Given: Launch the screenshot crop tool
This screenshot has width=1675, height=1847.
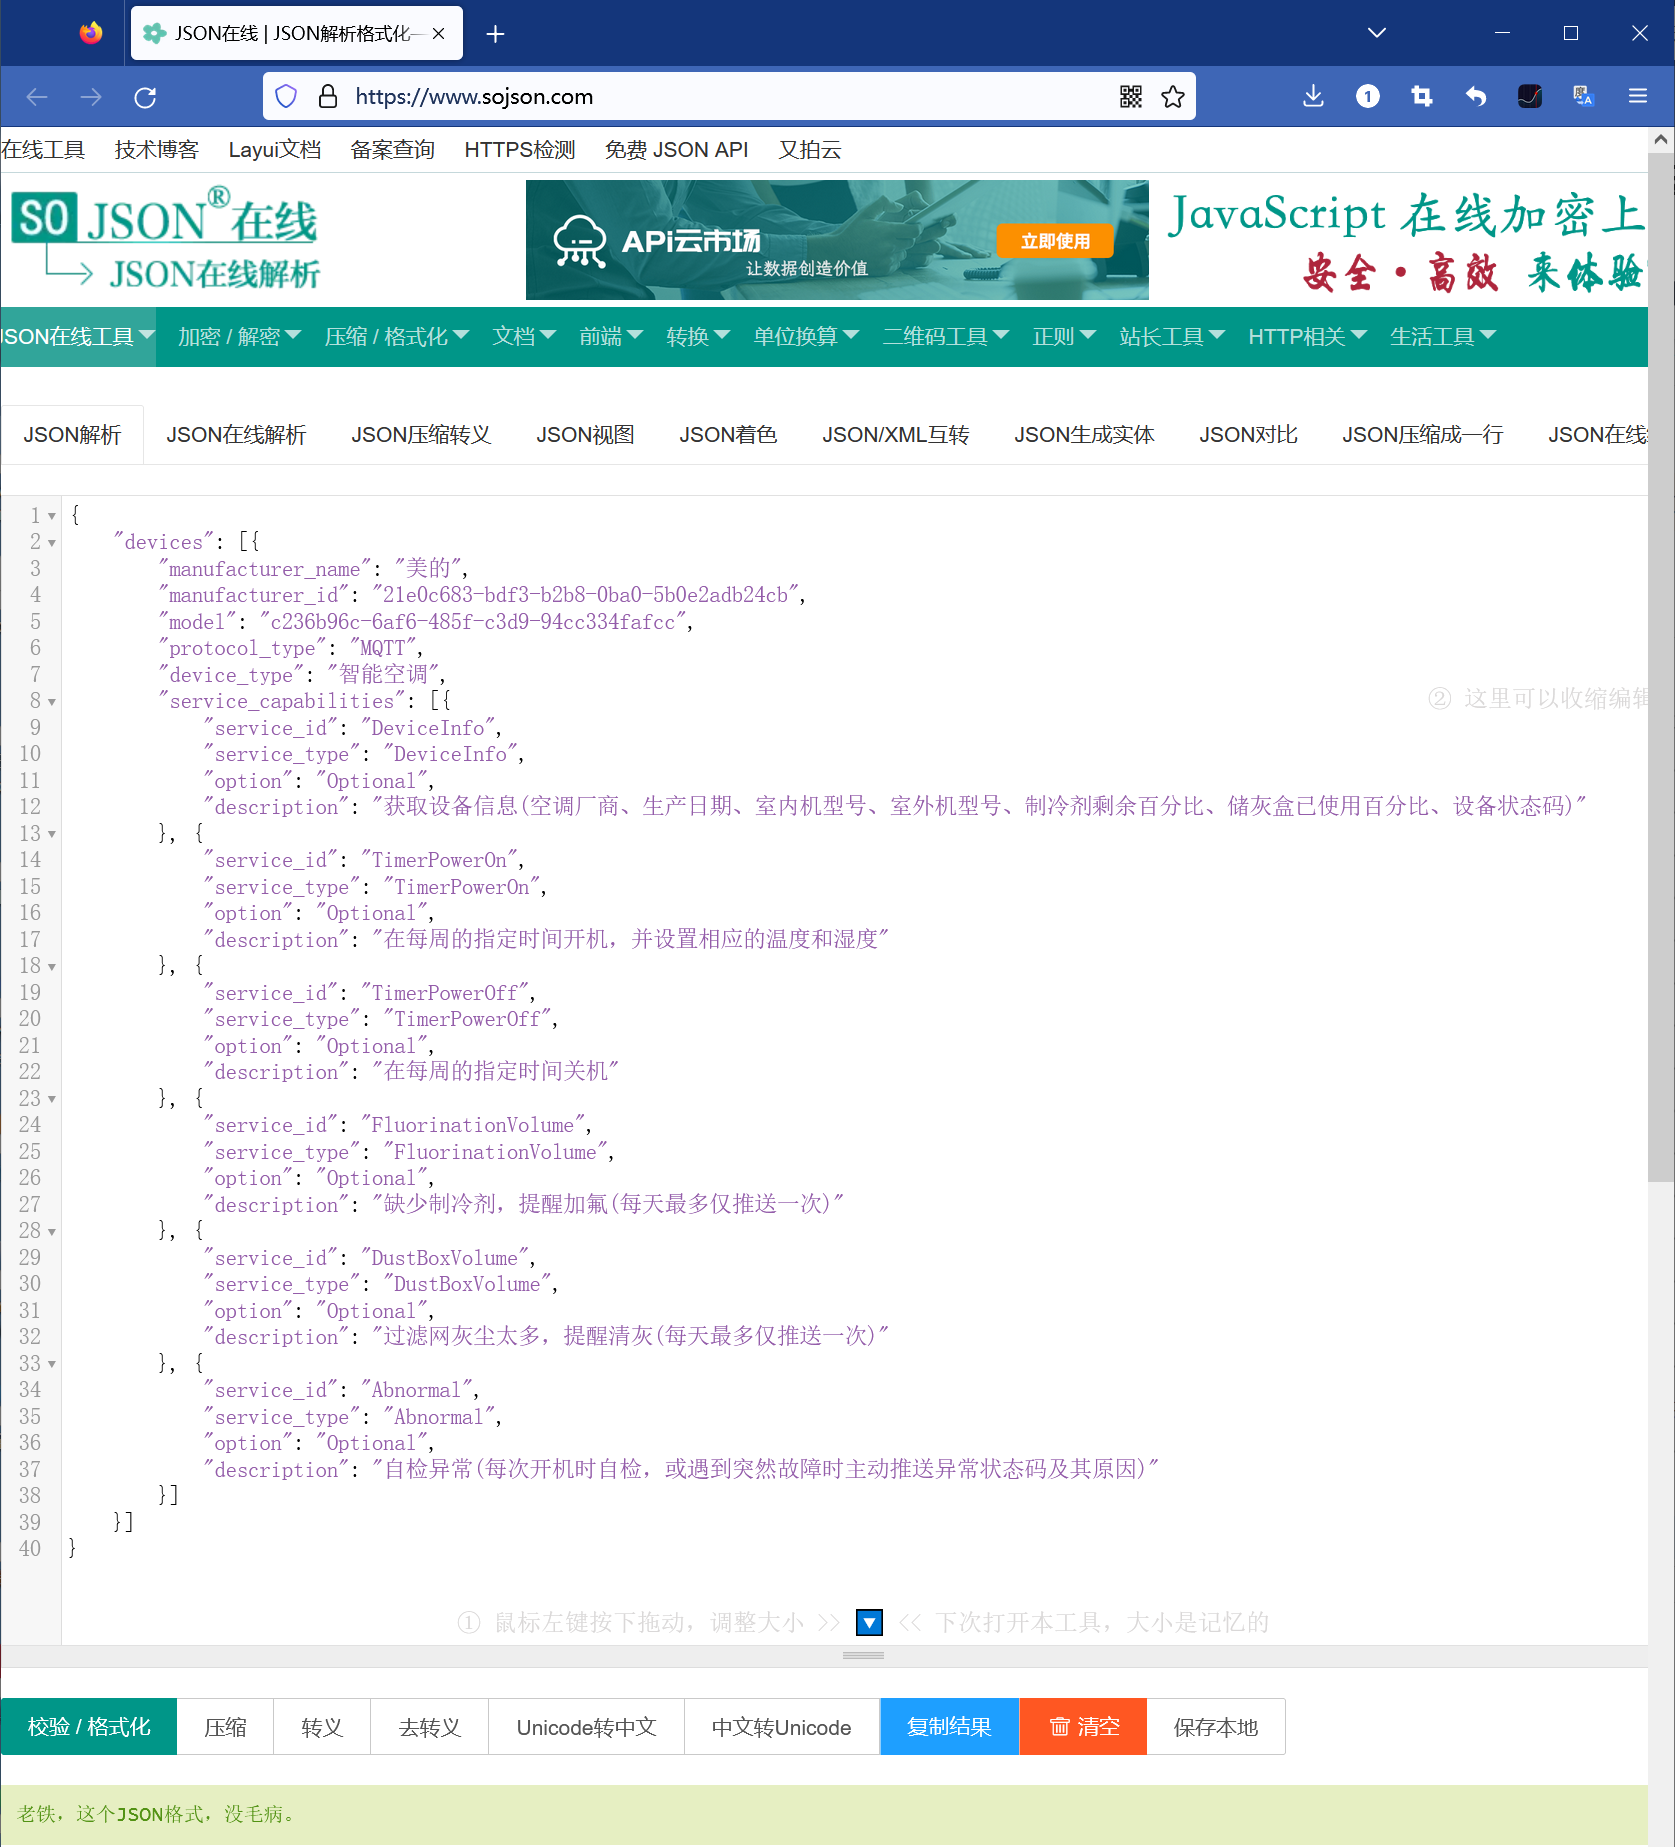Looking at the screenshot, I should tap(1422, 96).
